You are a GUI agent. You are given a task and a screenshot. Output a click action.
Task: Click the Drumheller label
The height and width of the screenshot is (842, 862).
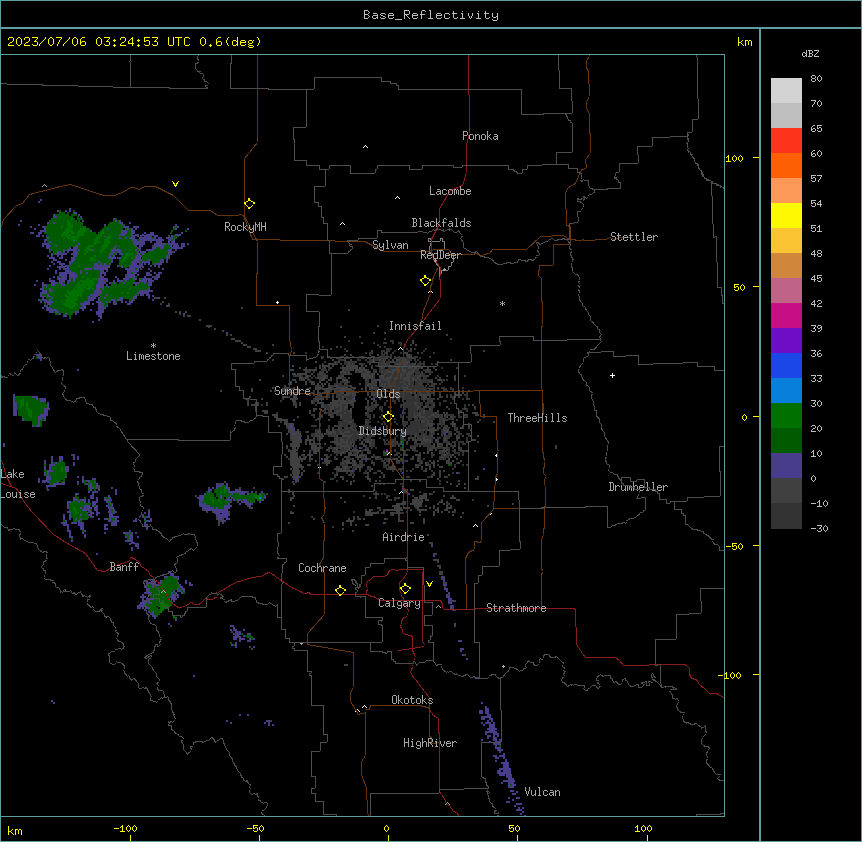[638, 487]
